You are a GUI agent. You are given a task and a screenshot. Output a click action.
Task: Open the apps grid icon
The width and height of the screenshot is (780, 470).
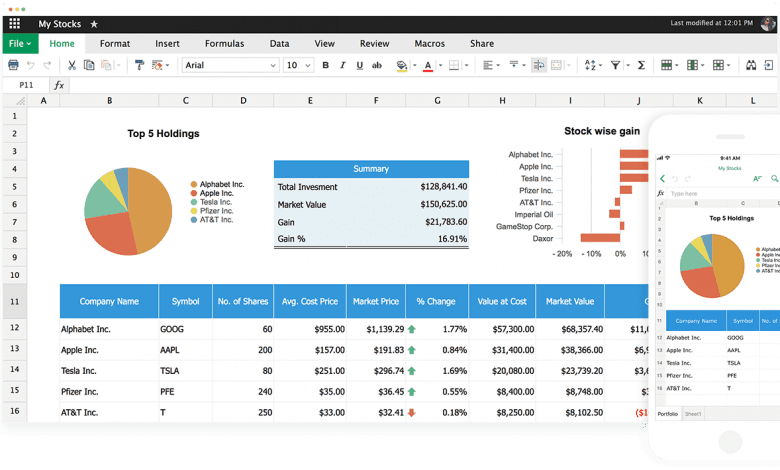click(14, 23)
